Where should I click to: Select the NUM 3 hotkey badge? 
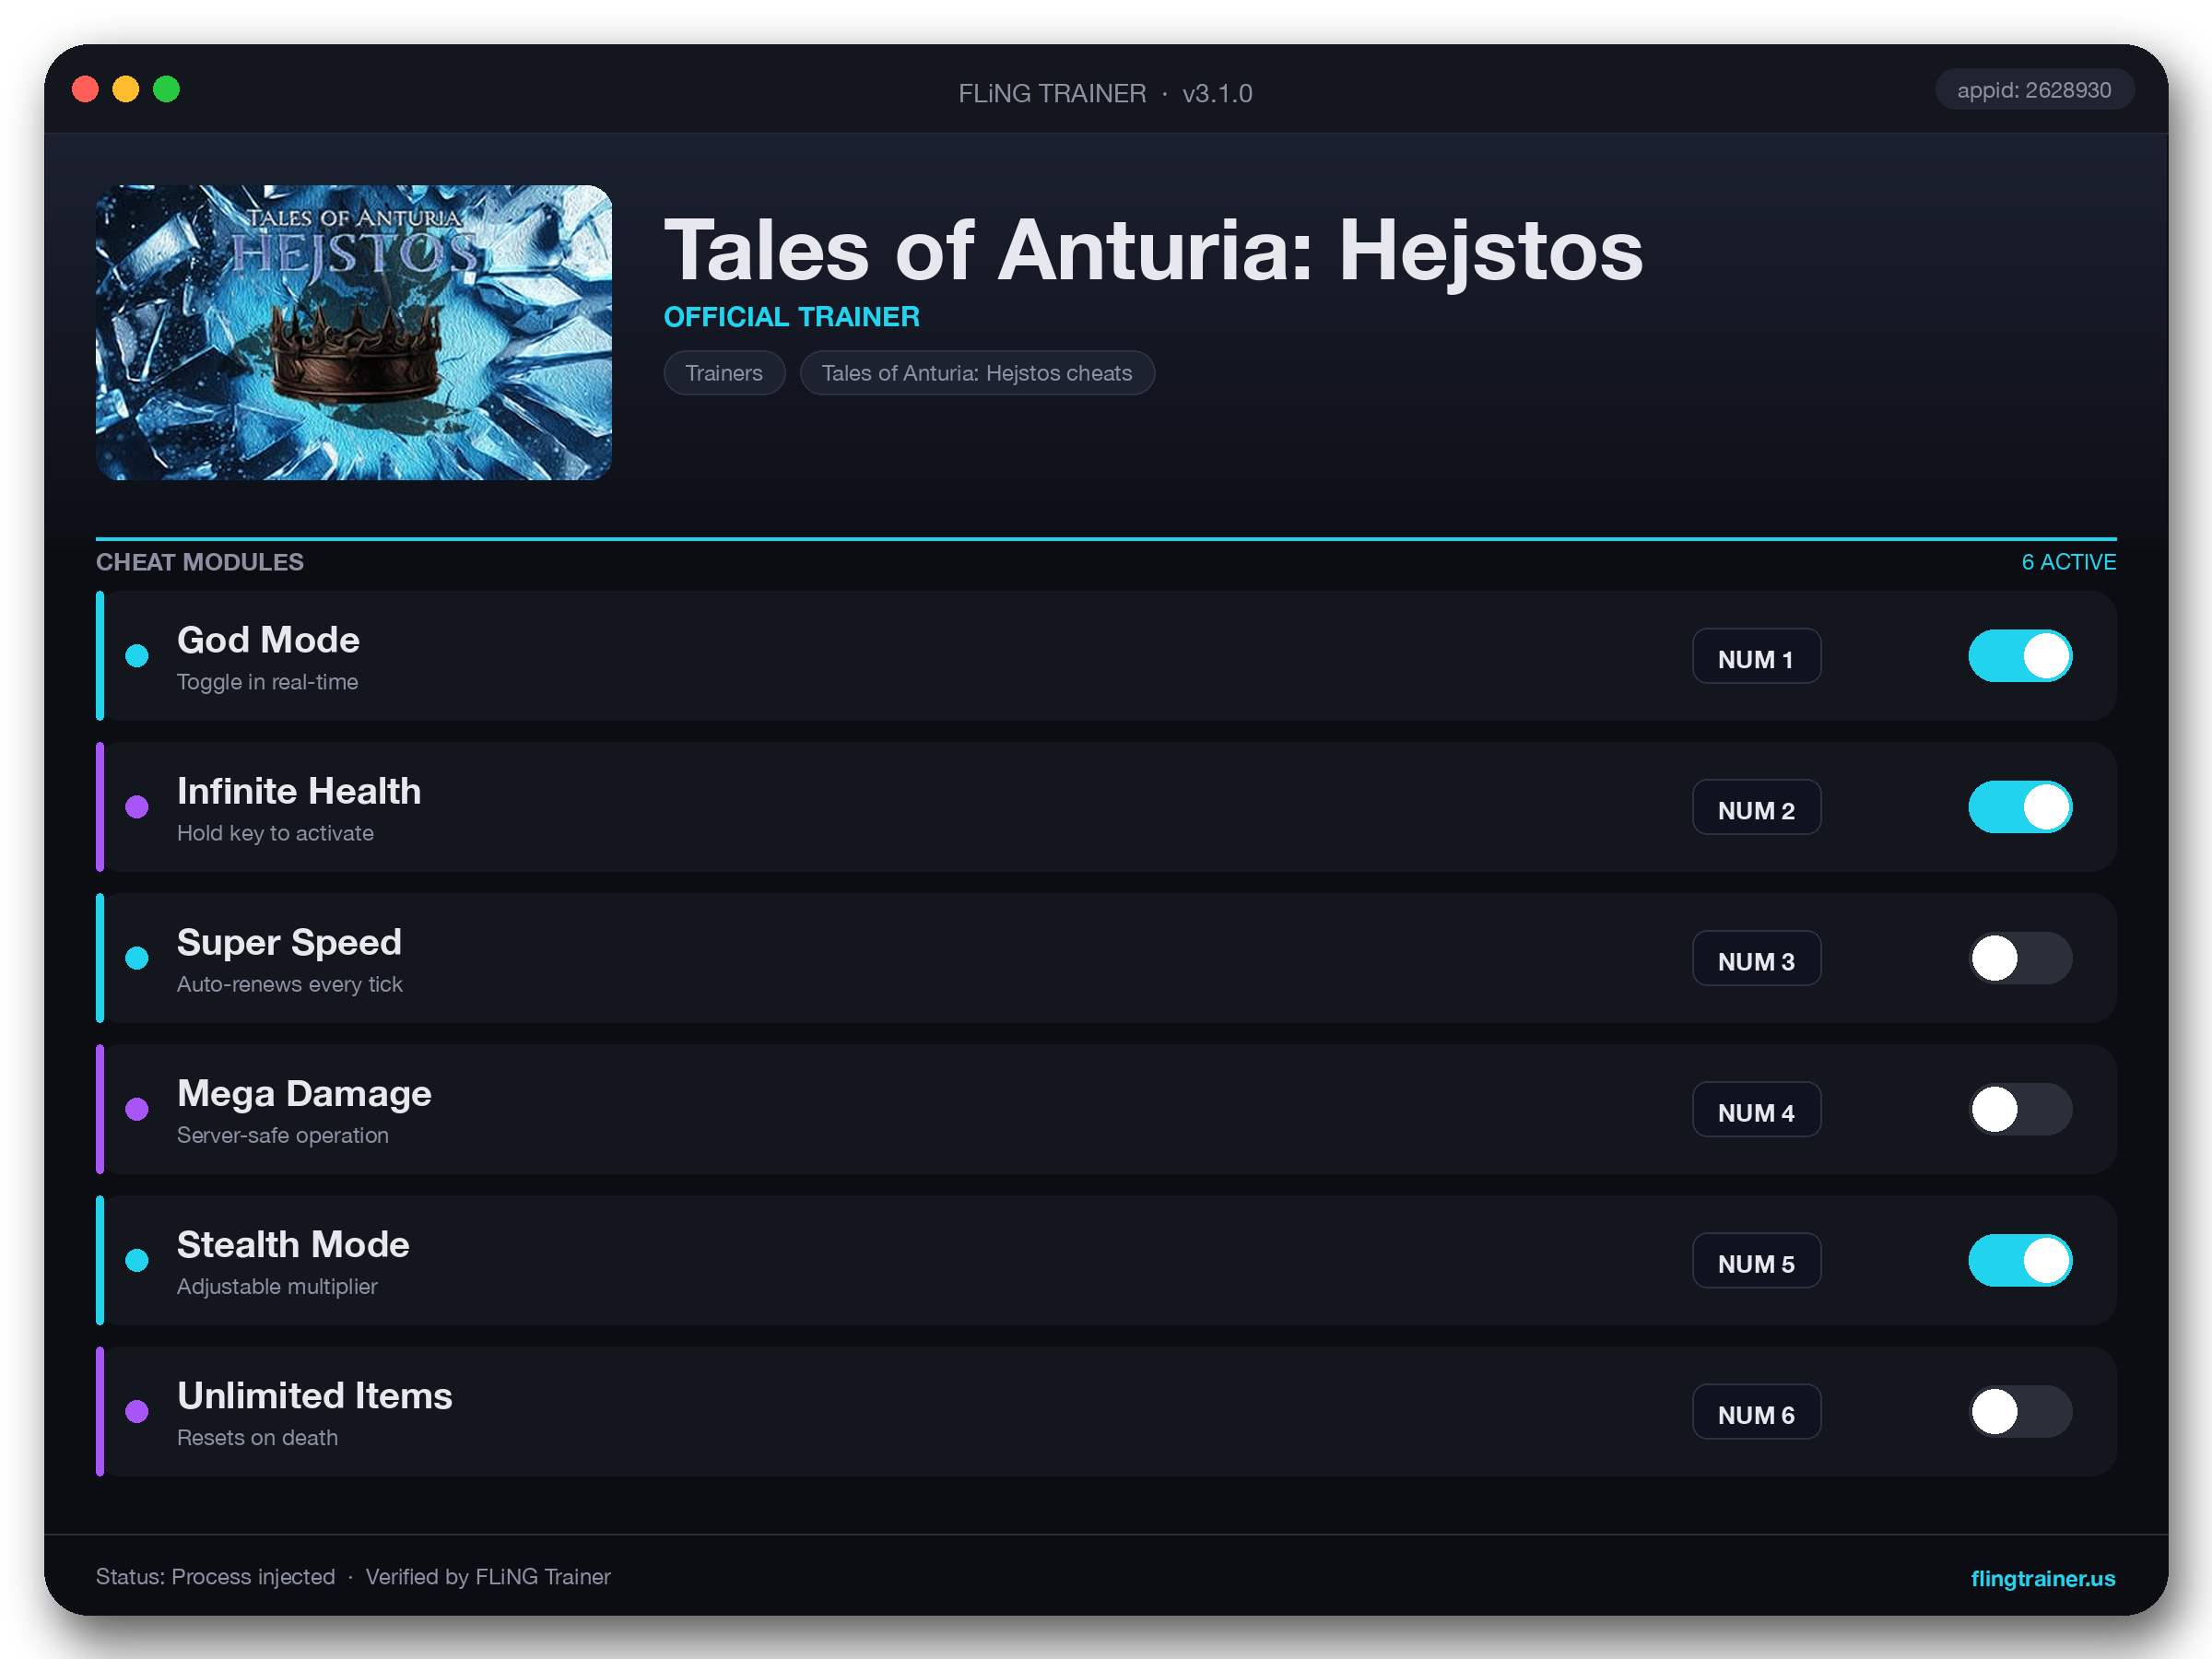click(x=1756, y=958)
